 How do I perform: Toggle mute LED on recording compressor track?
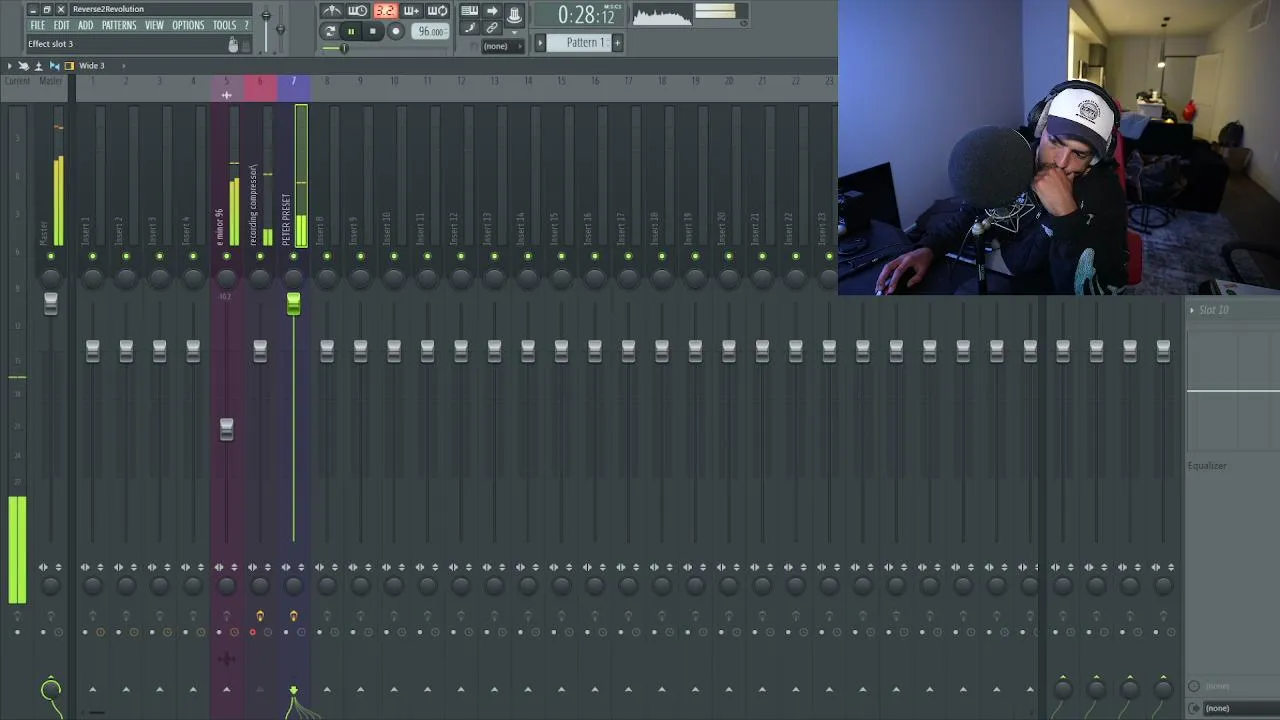click(x=260, y=257)
